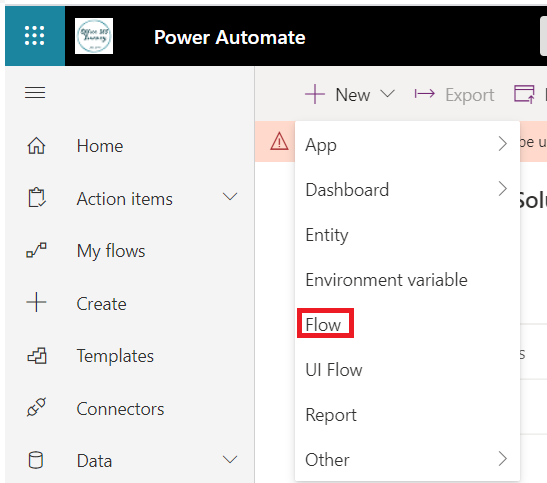
Task: Choose Environment variable menu item
Action: point(407,280)
